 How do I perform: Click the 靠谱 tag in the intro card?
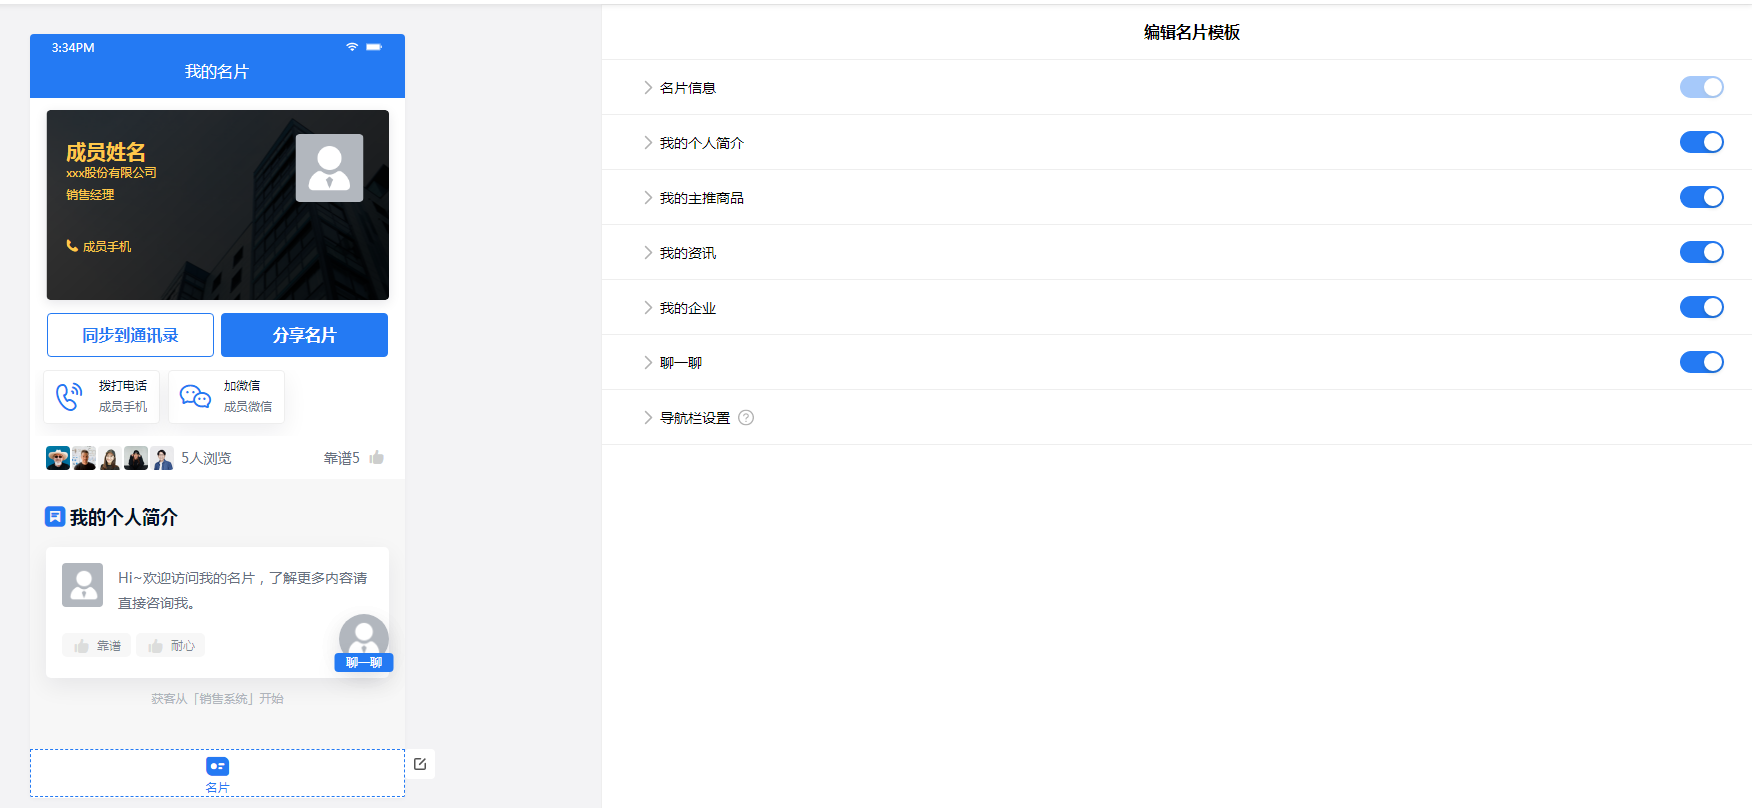point(97,646)
